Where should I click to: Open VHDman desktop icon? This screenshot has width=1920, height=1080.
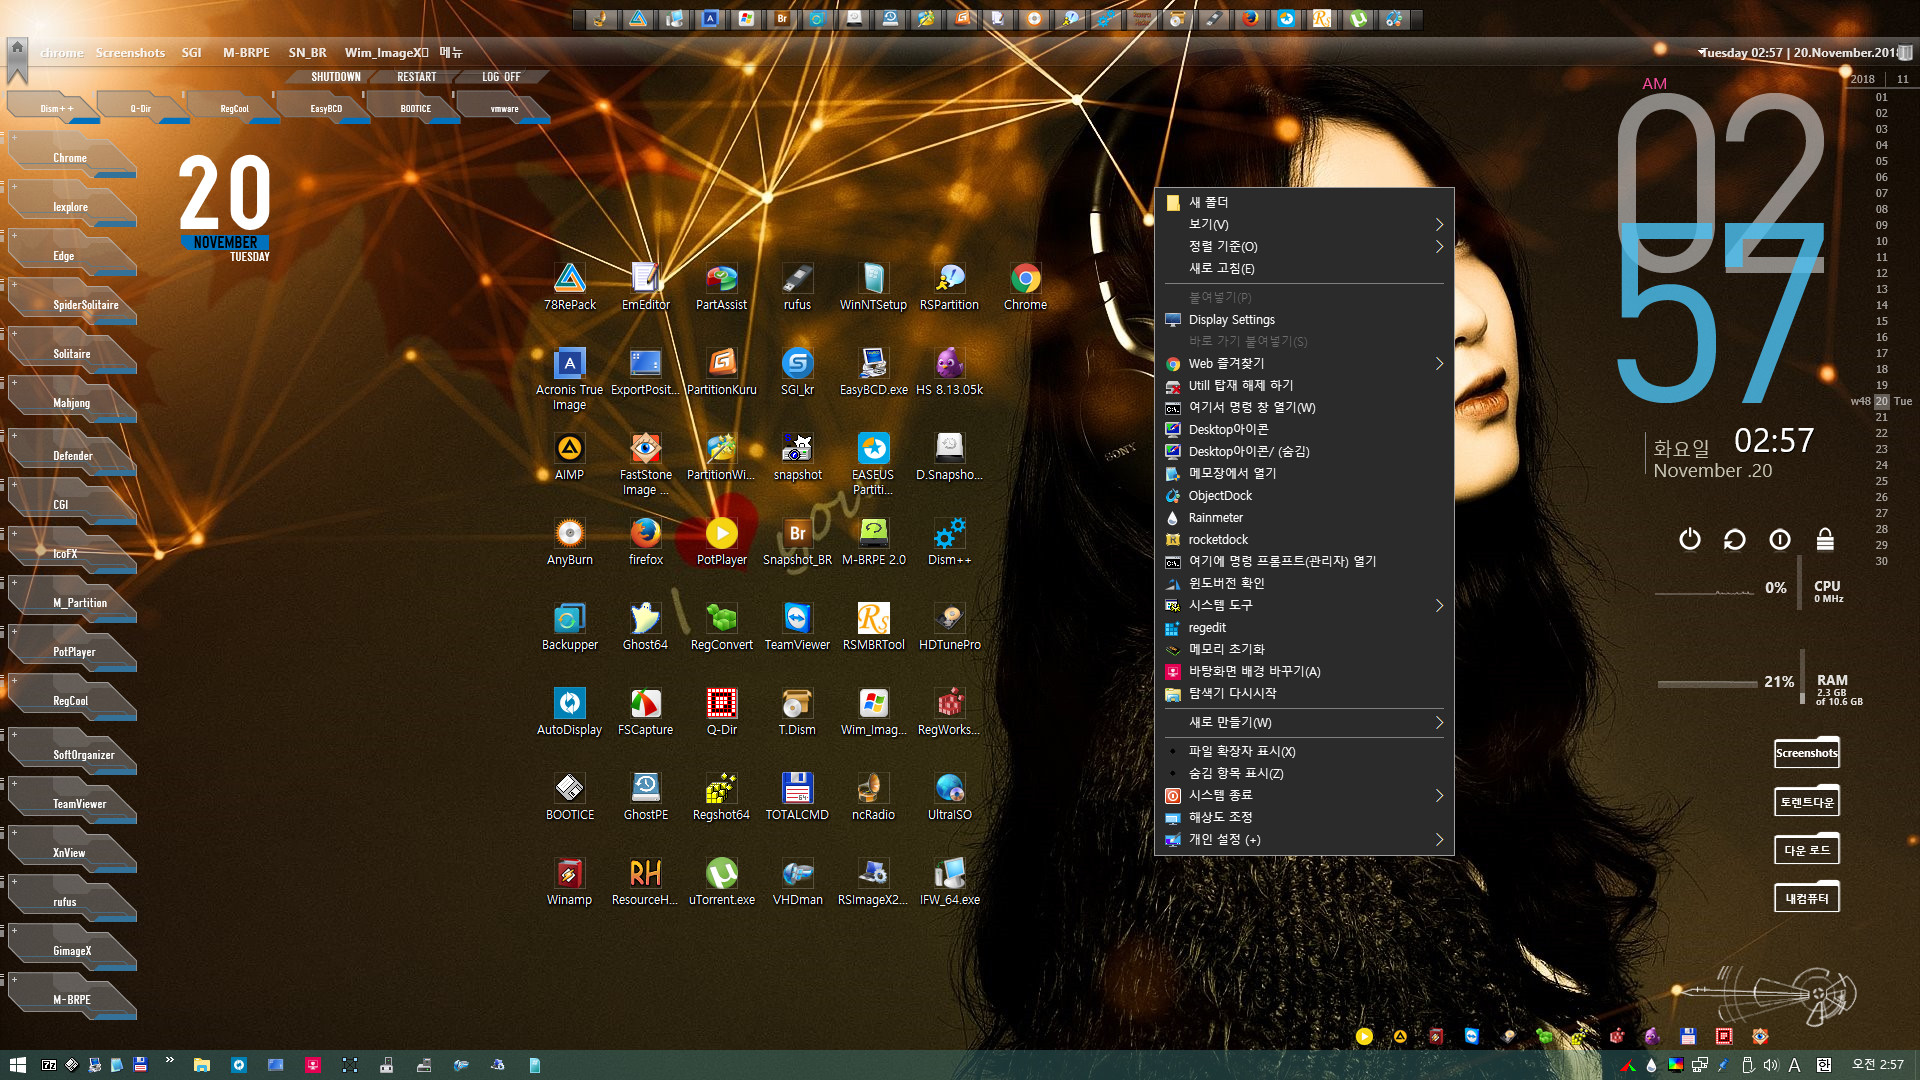coord(797,881)
